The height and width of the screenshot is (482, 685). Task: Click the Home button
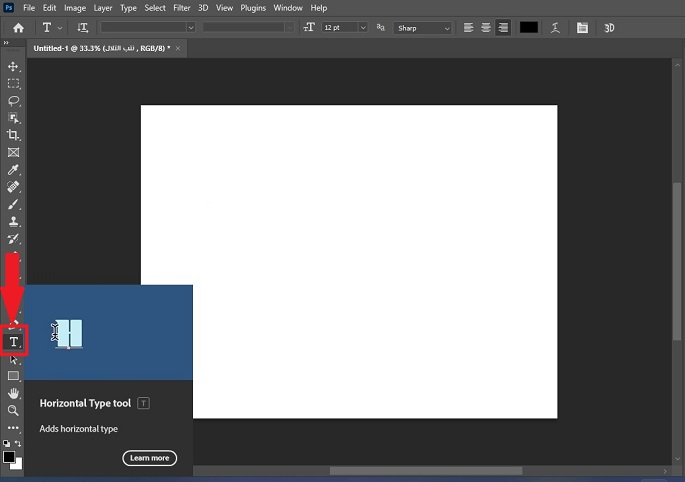coord(18,28)
